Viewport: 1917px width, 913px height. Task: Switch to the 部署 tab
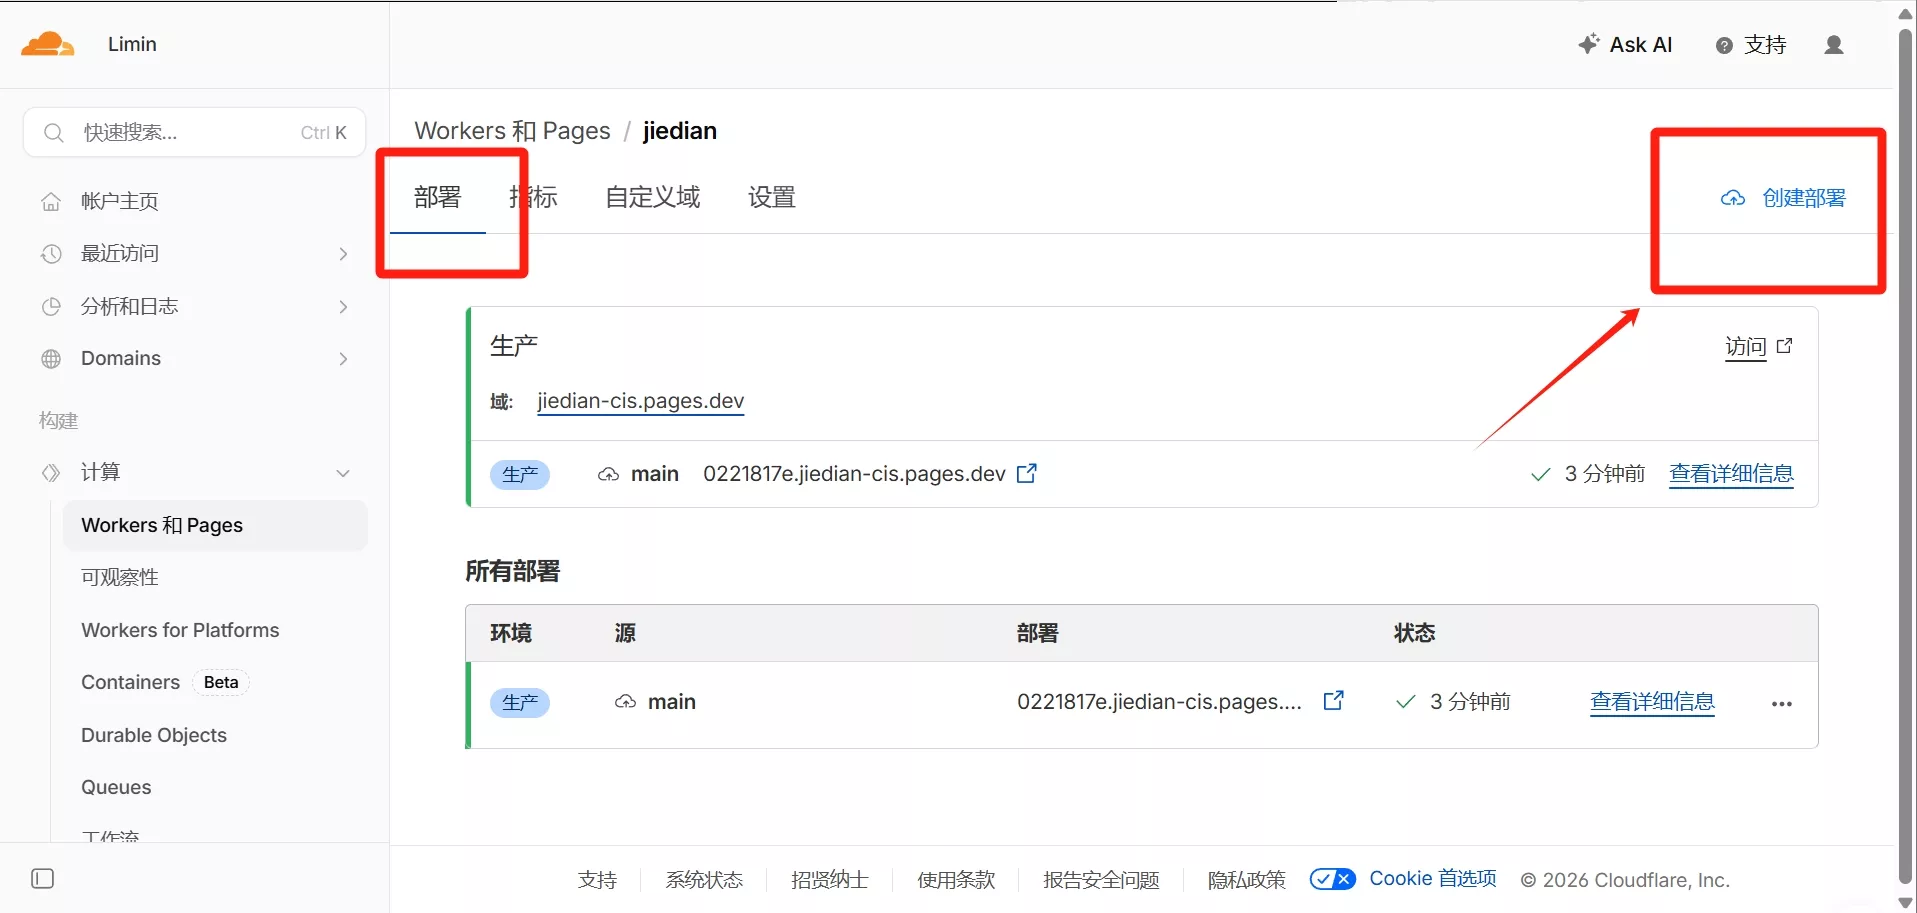point(438,197)
